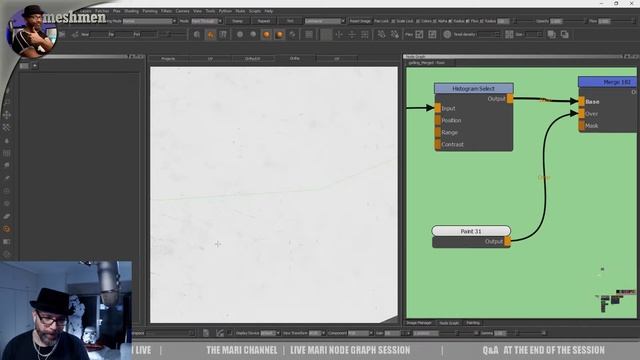Open the Filters menu
This screenshot has height=360, width=640.
(x=167, y=11)
